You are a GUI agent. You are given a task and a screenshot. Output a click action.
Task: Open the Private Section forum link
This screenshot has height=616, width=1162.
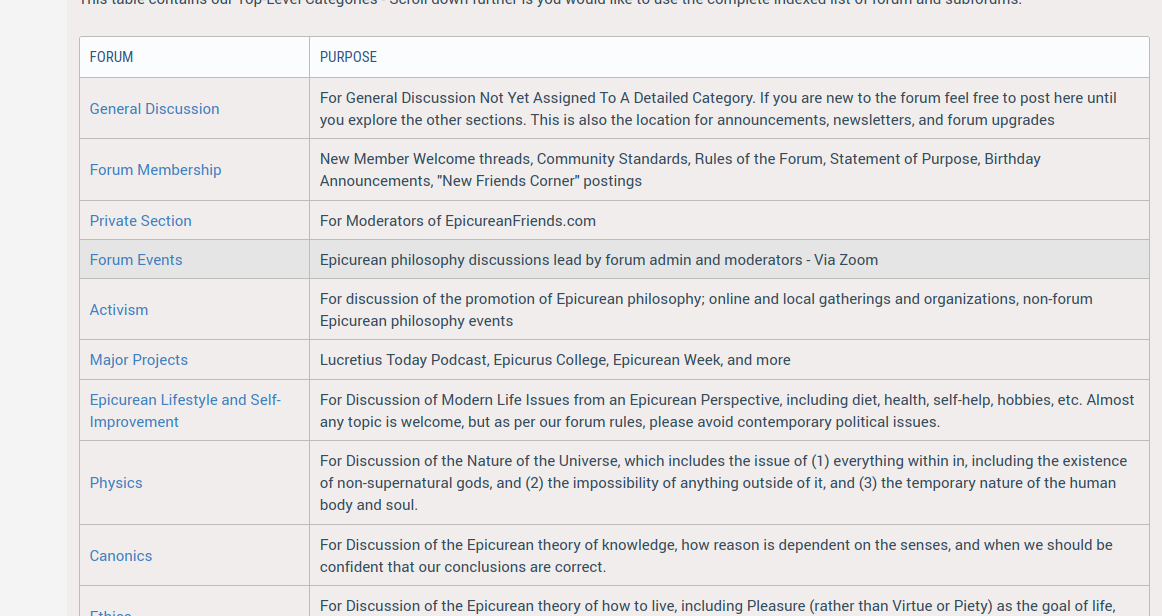(x=140, y=221)
